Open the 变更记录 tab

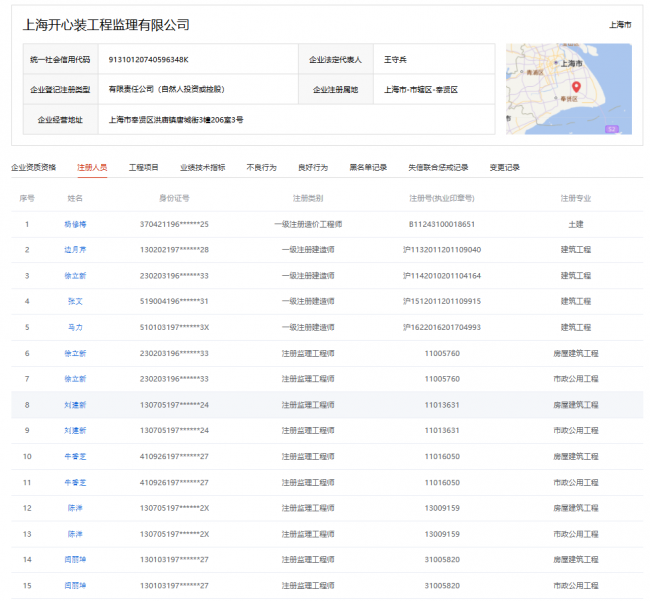(504, 167)
